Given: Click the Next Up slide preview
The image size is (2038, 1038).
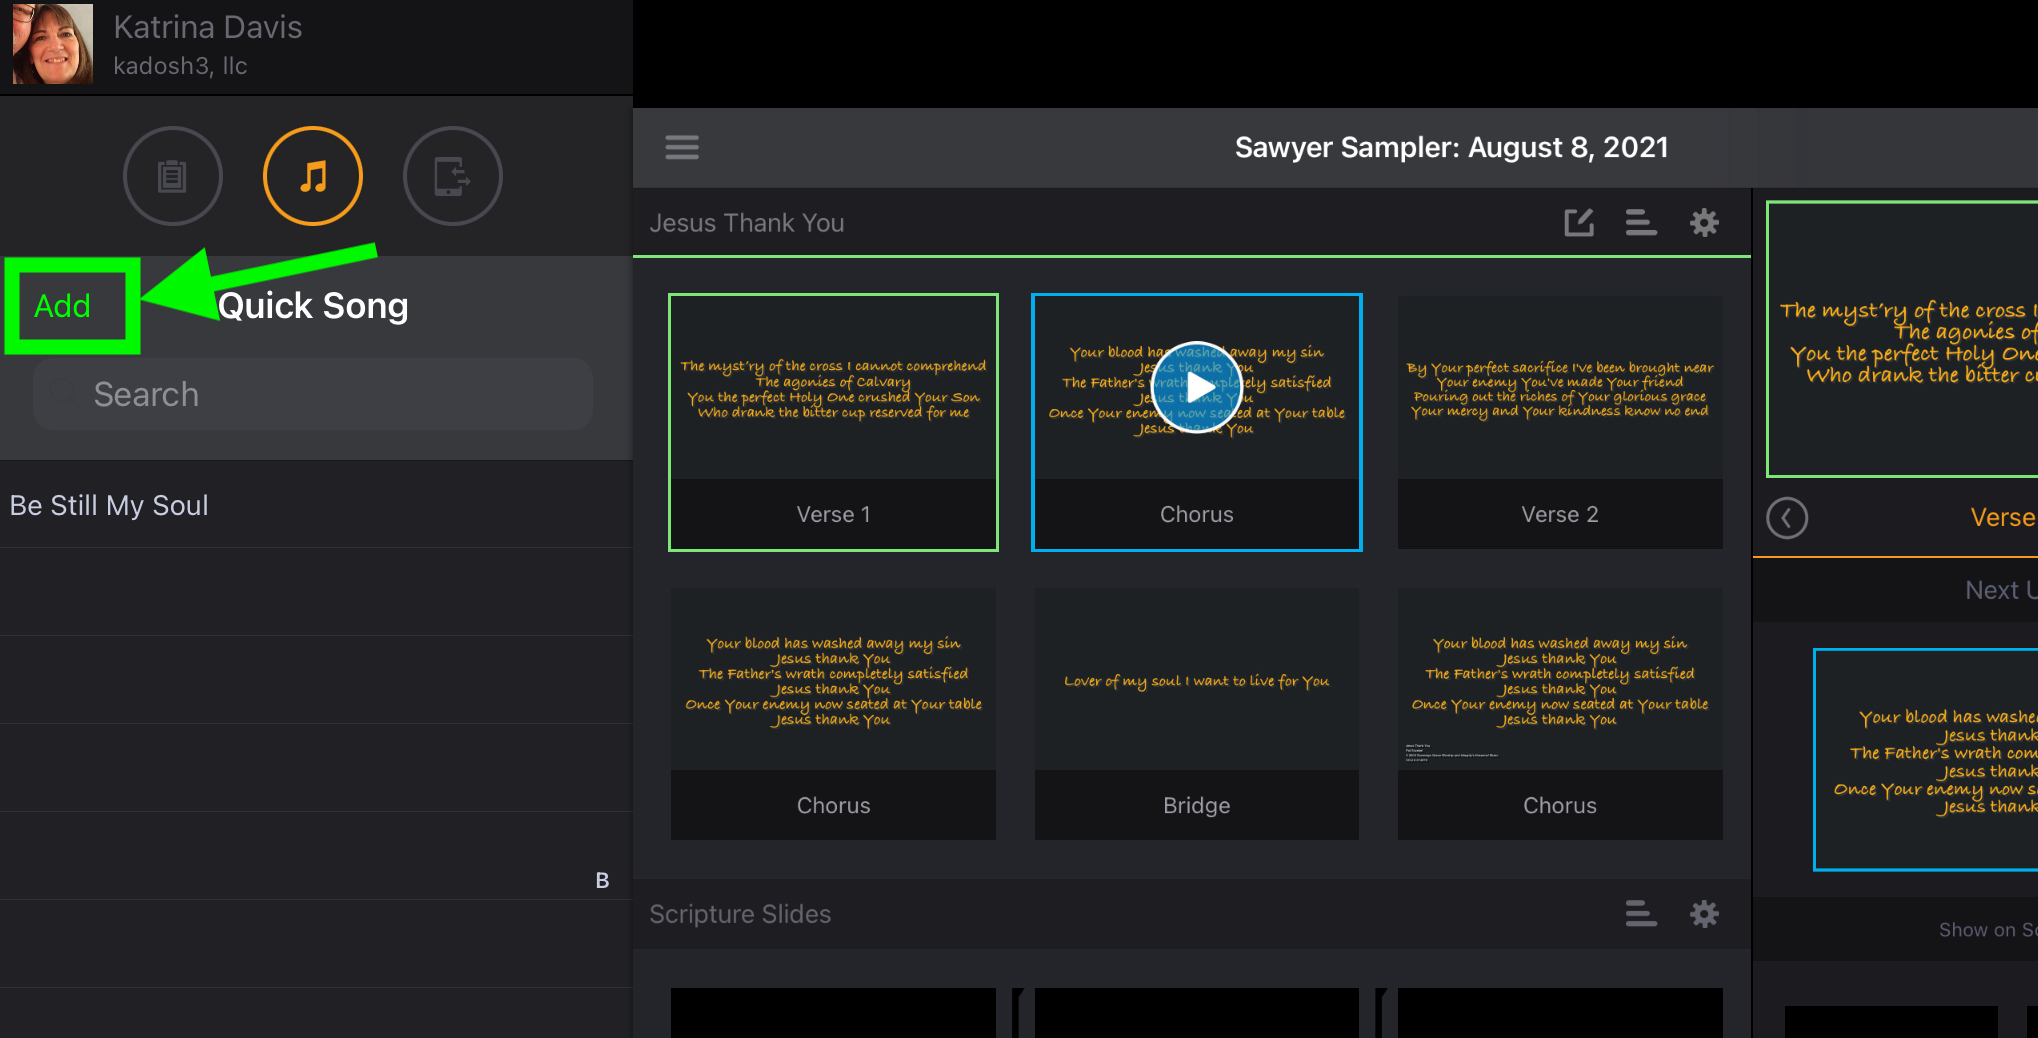Looking at the screenshot, I should 1926,760.
